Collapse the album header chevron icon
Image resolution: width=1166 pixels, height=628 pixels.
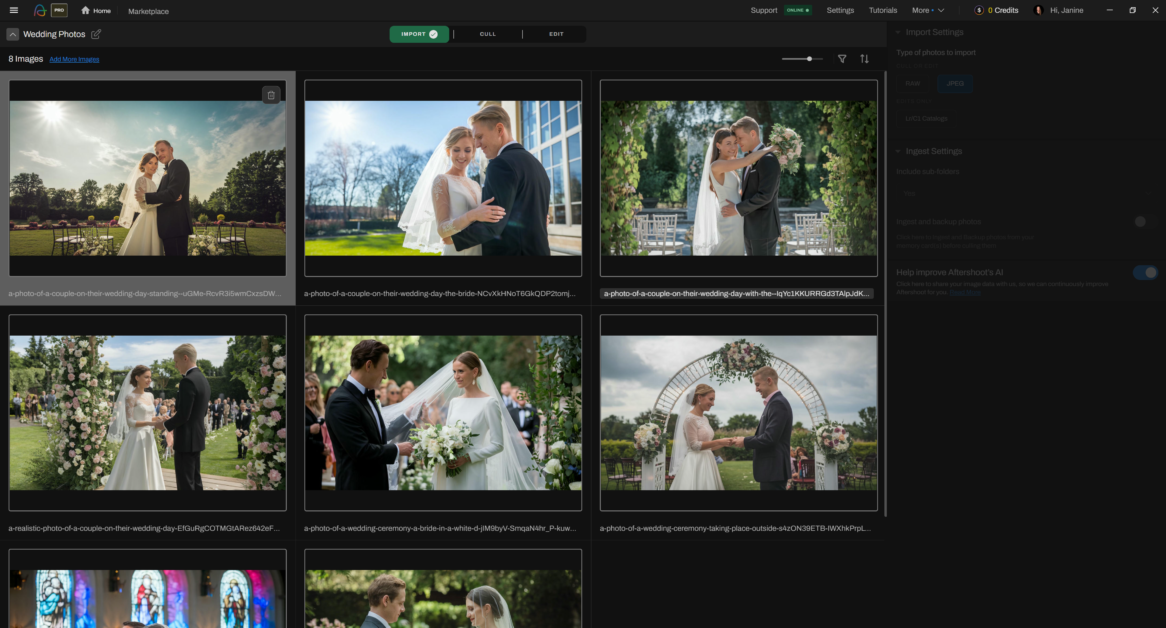tap(13, 34)
